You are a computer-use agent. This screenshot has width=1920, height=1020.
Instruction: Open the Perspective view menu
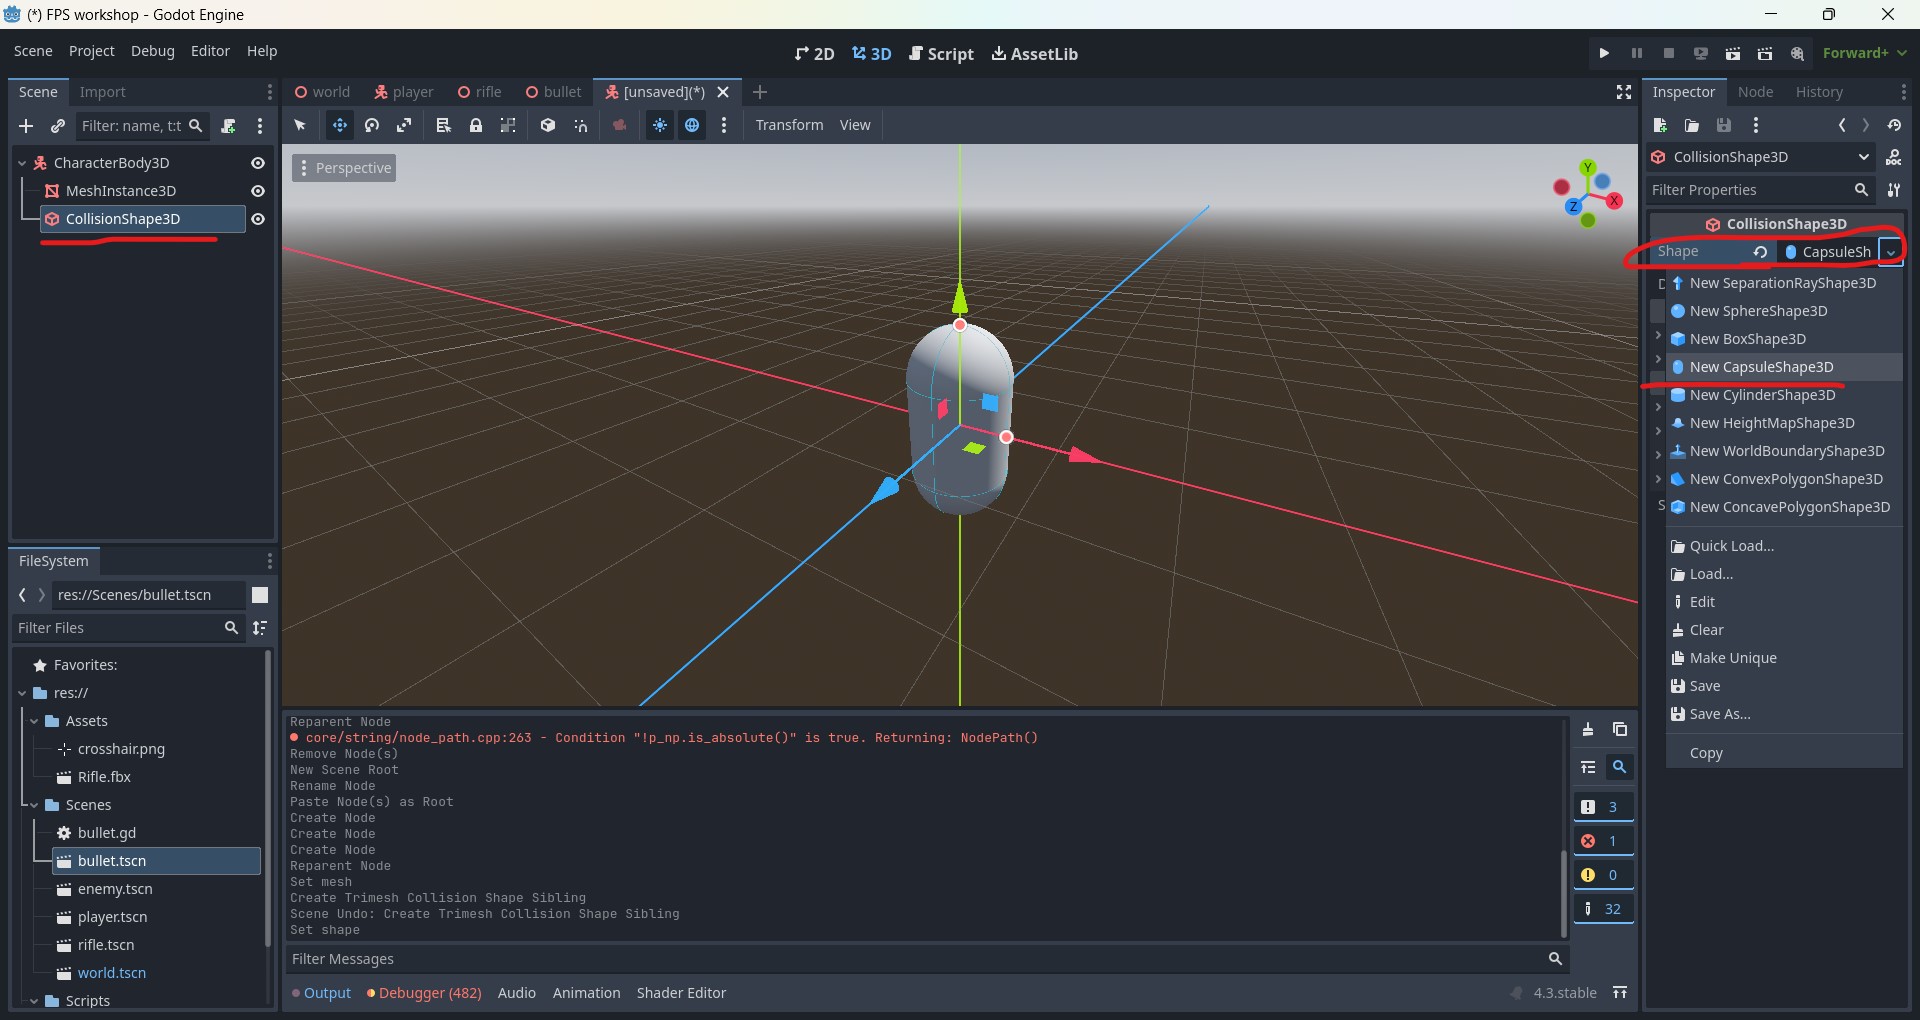344,168
